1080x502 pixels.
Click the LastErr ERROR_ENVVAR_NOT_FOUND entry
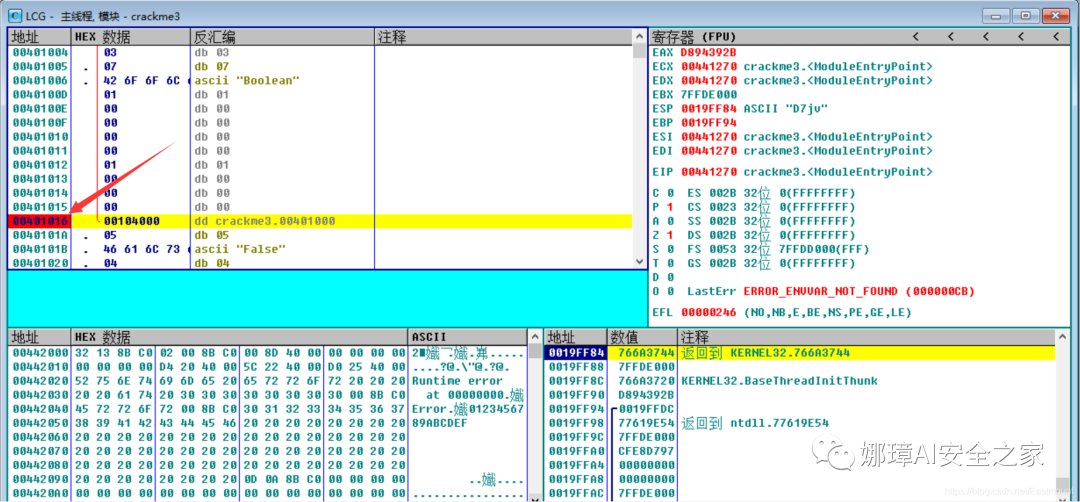[831, 291]
